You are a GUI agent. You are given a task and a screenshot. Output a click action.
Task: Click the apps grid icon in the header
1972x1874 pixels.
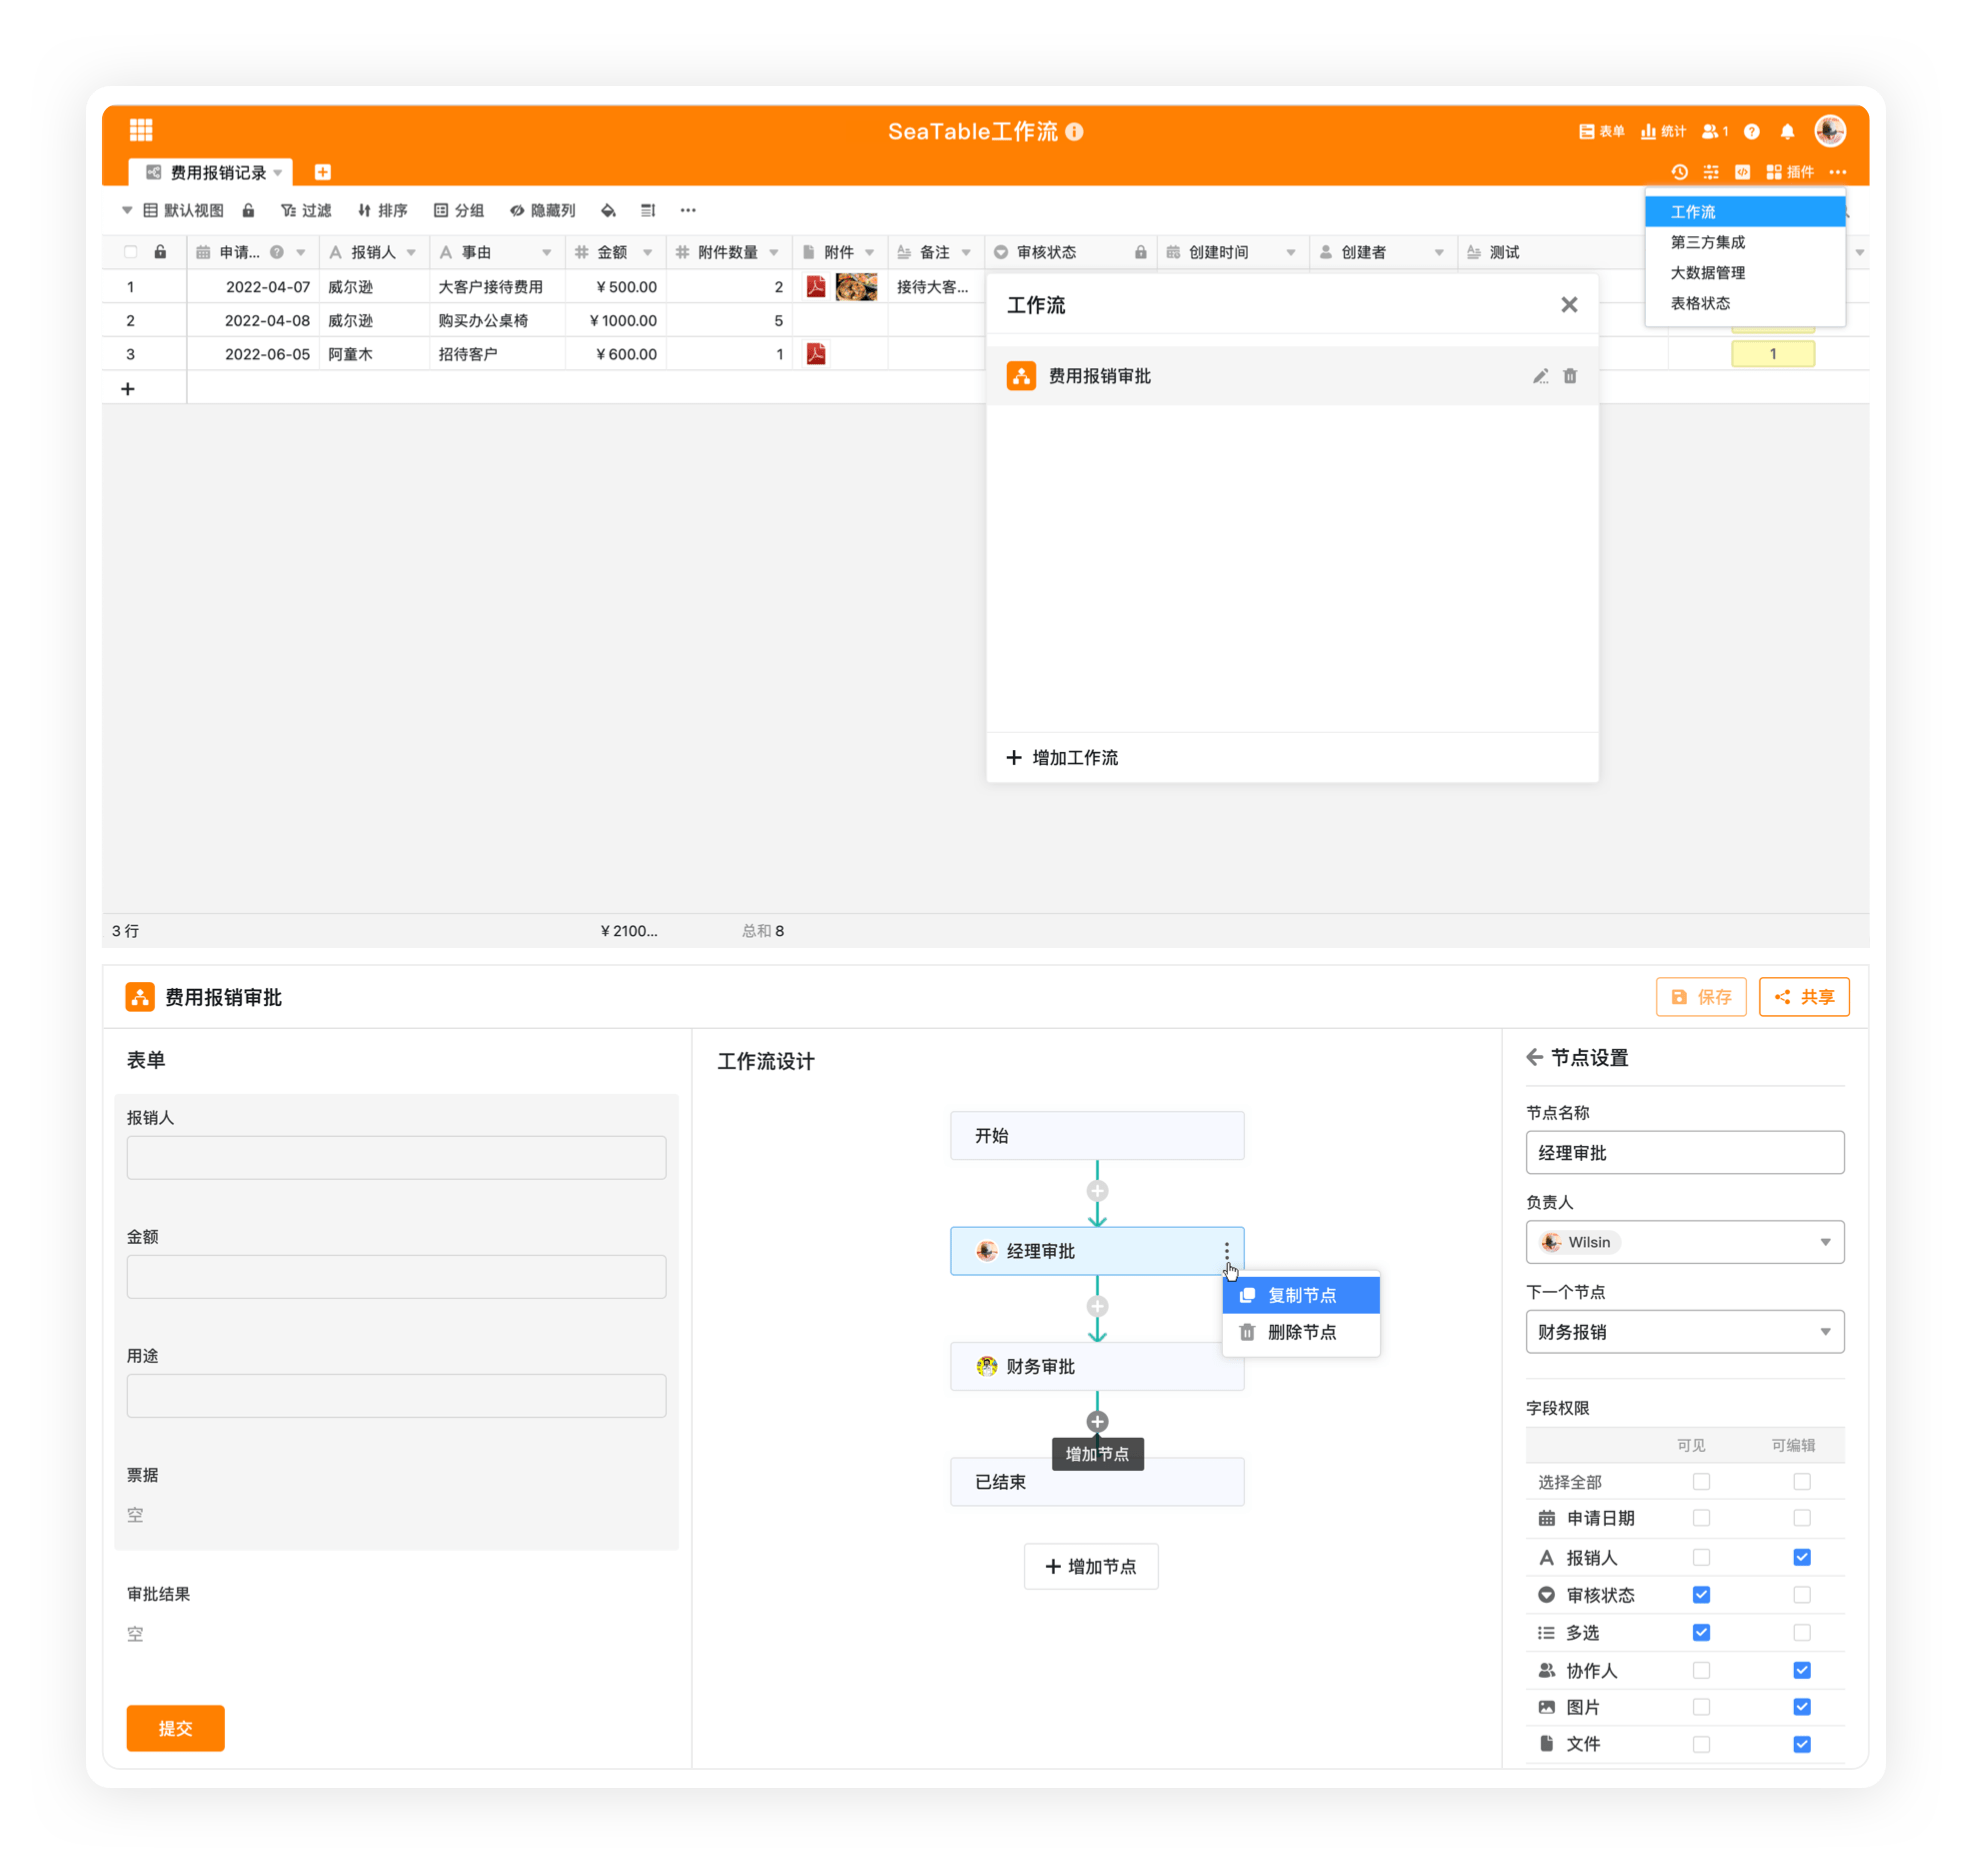pyautogui.click(x=141, y=130)
